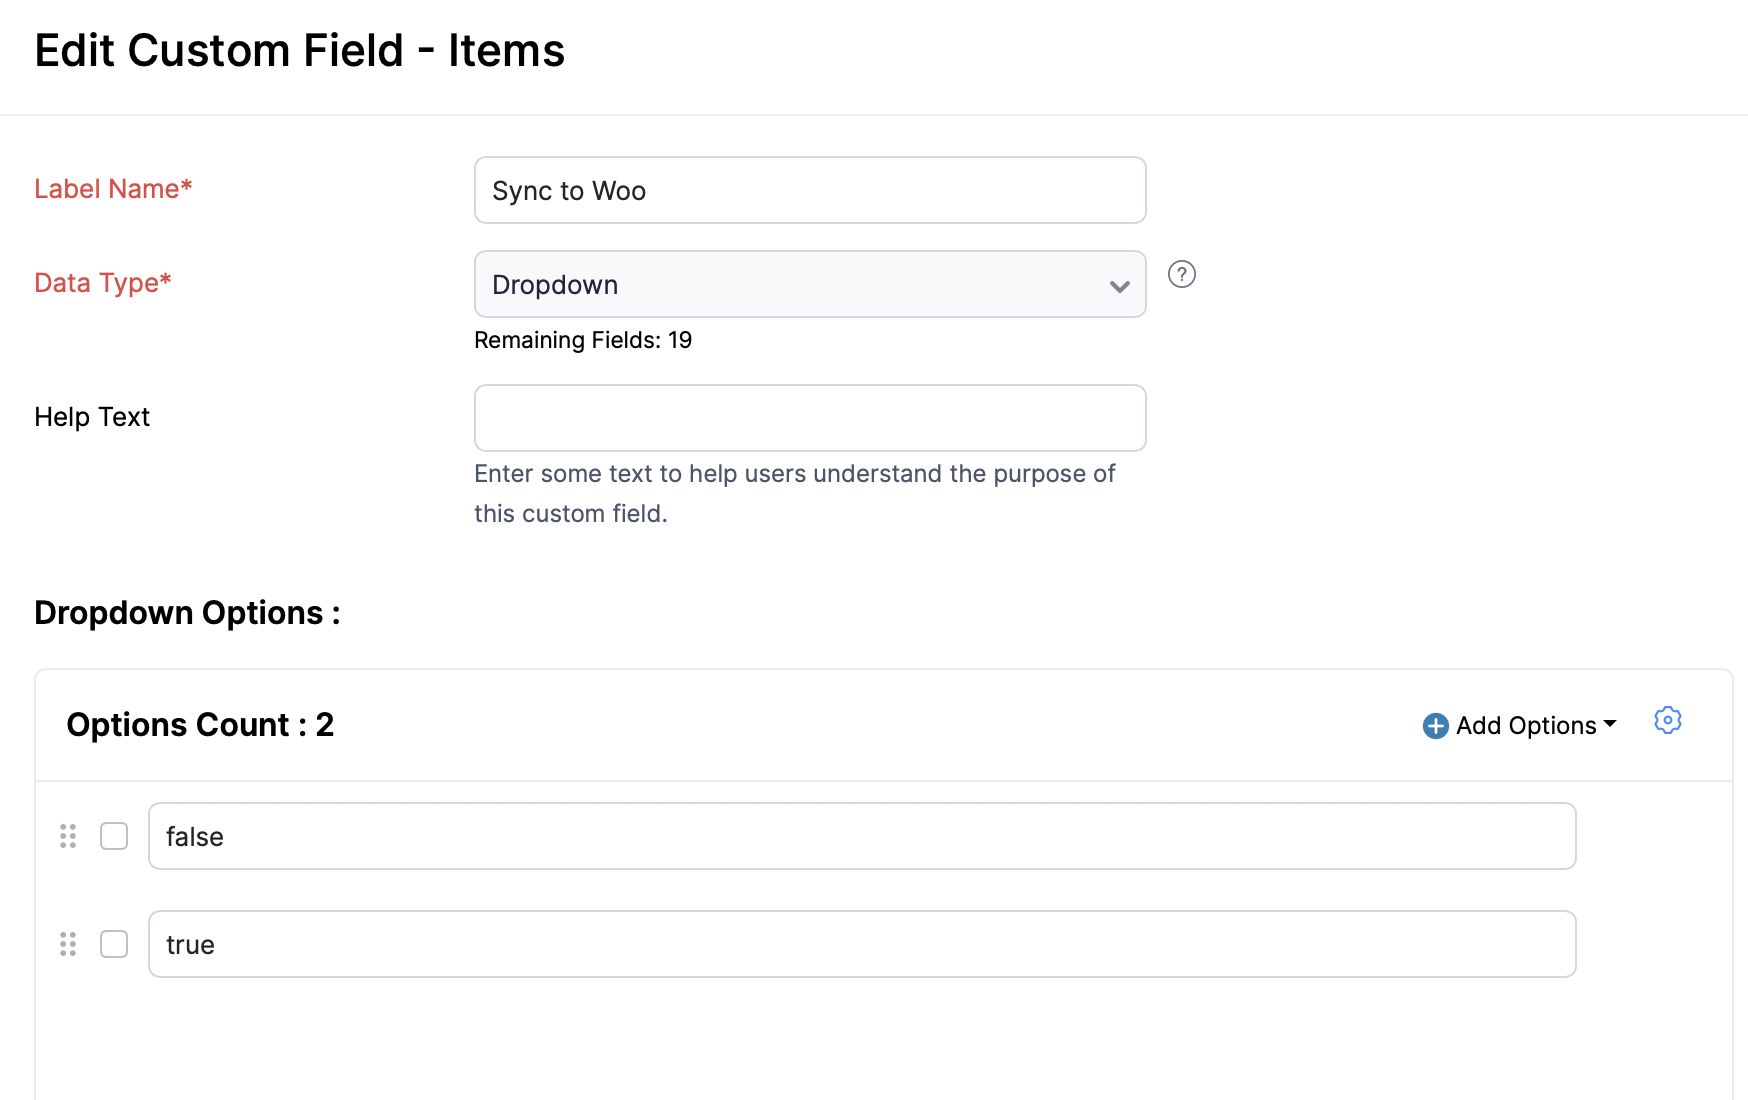Open the Data Type combo box showing 'Dropdown'
1748x1100 pixels.
[810, 284]
